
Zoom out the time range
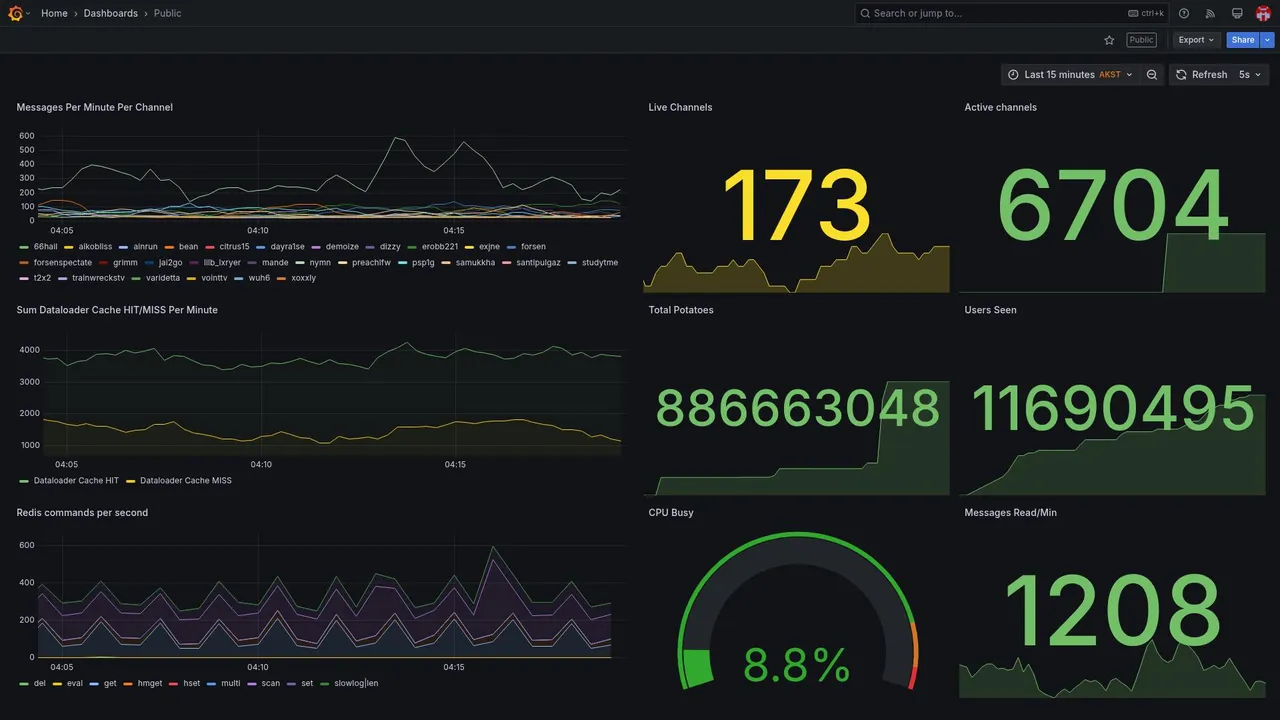point(1152,75)
